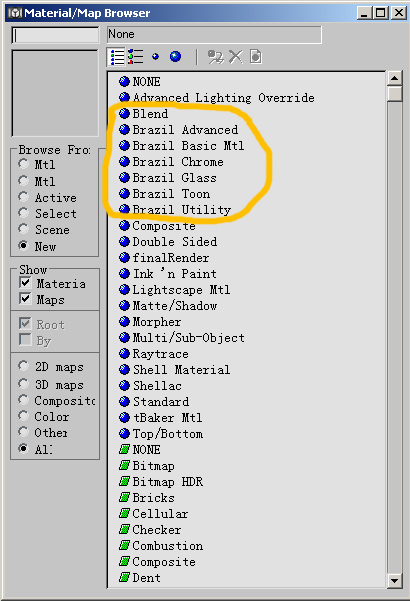The width and height of the screenshot is (410, 601).
Task: Switch to View List mode icon
Action: click(x=116, y=57)
